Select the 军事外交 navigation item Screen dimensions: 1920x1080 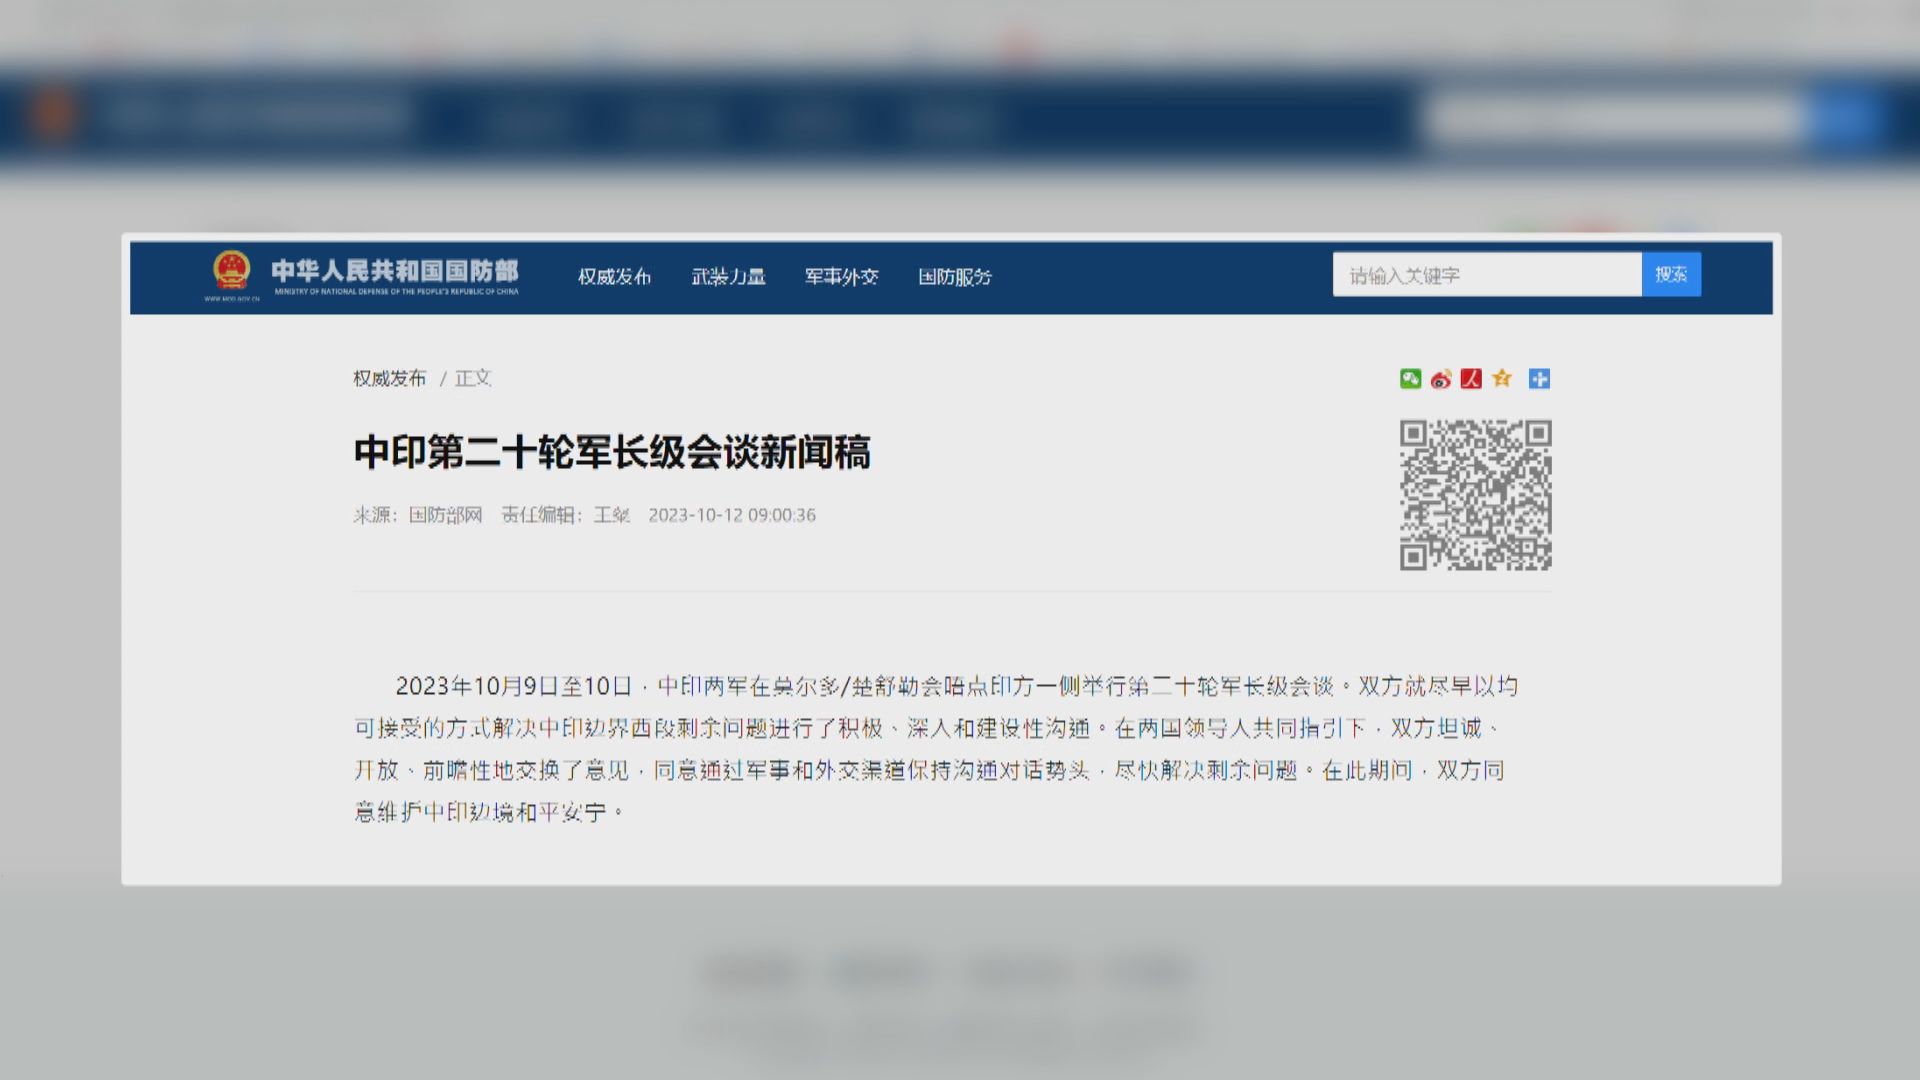[x=840, y=277]
